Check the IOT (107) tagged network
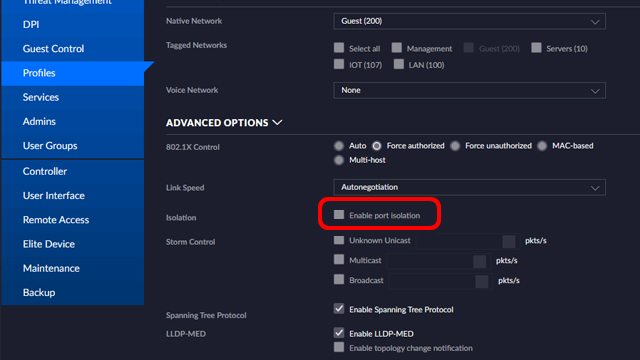Image resolution: width=640 pixels, height=360 pixels. (x=339, y=64)
